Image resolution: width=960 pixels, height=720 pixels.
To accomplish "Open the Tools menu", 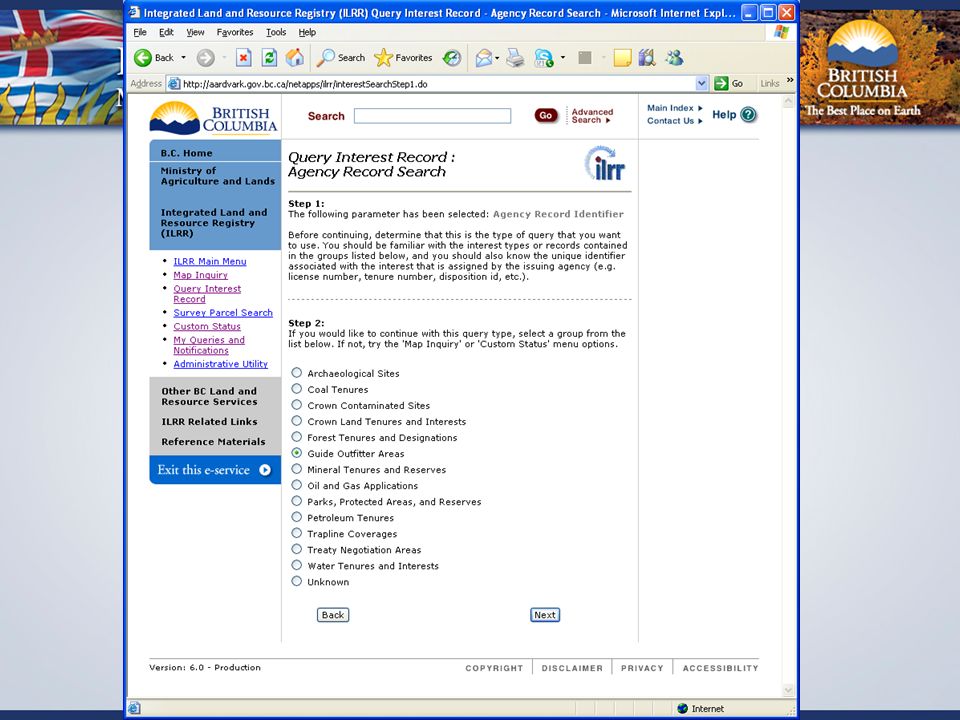I will (x=276, y=32).
